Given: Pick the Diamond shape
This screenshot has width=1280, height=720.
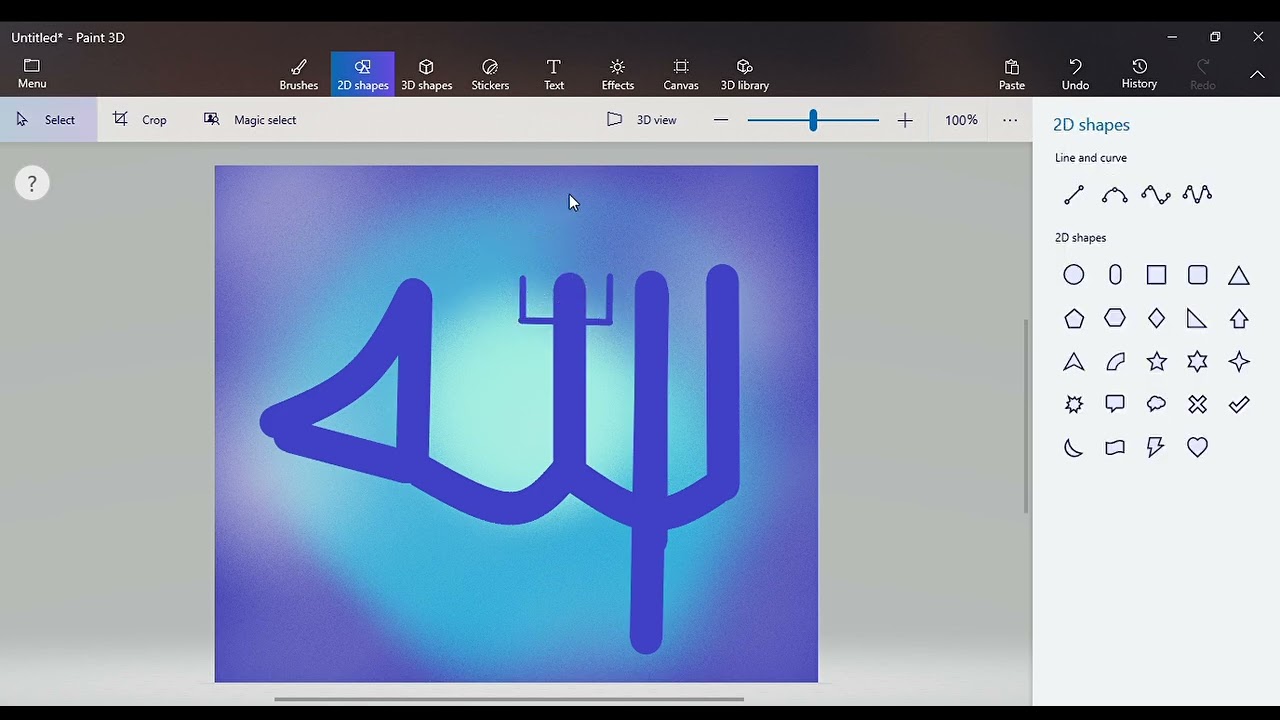Looking at the screenshot, I should (x=1156, y=318).
